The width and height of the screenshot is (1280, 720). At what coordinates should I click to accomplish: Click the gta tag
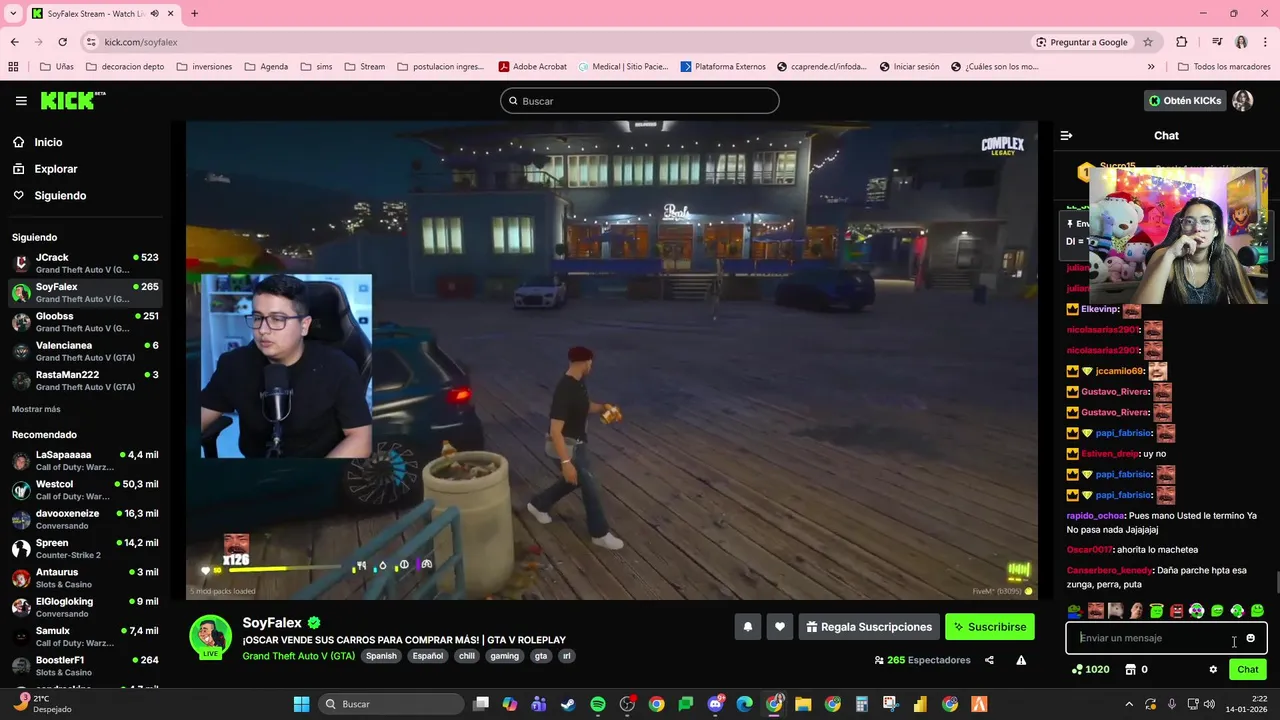(541, 656)
